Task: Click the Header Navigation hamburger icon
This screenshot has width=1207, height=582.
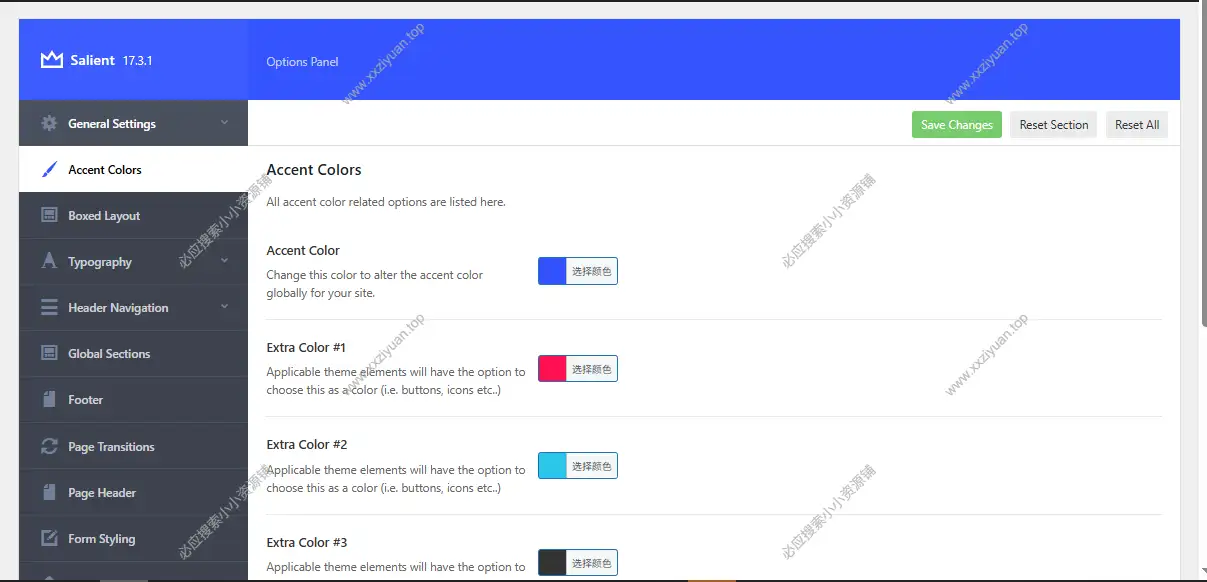Action: pos(49,308)
